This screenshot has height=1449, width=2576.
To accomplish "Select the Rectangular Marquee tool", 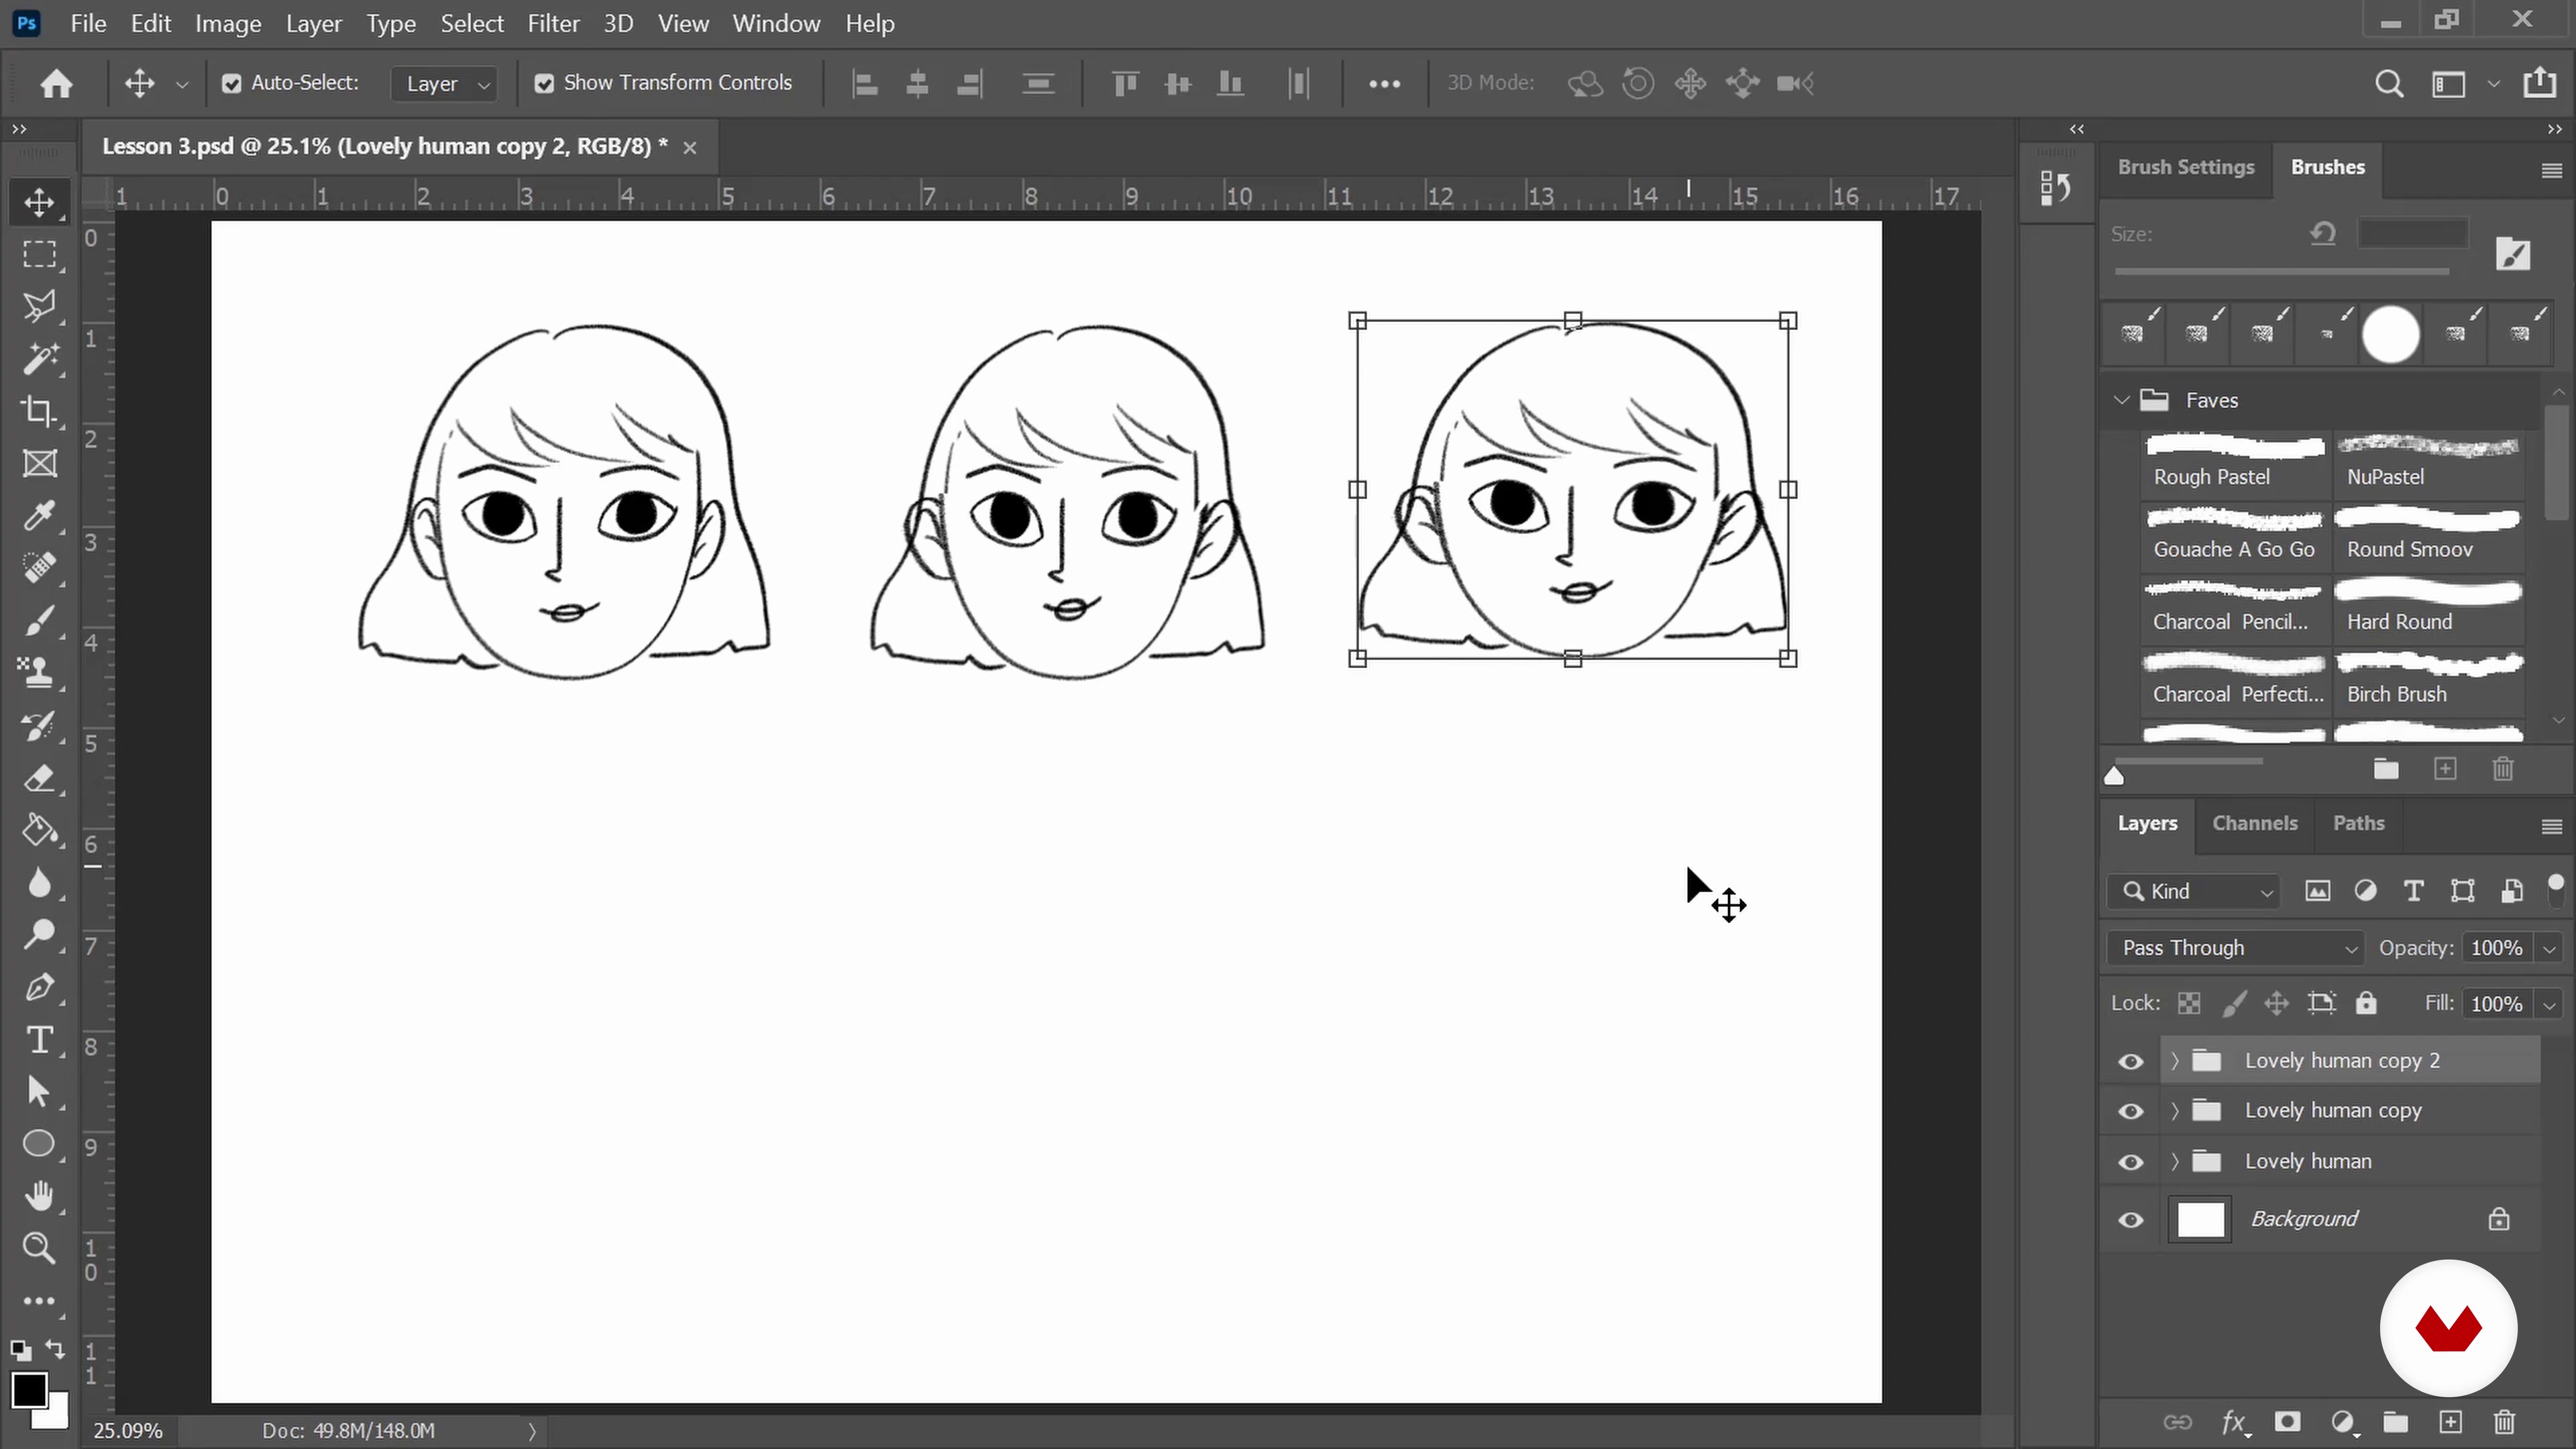I will [x=40, y=254].
